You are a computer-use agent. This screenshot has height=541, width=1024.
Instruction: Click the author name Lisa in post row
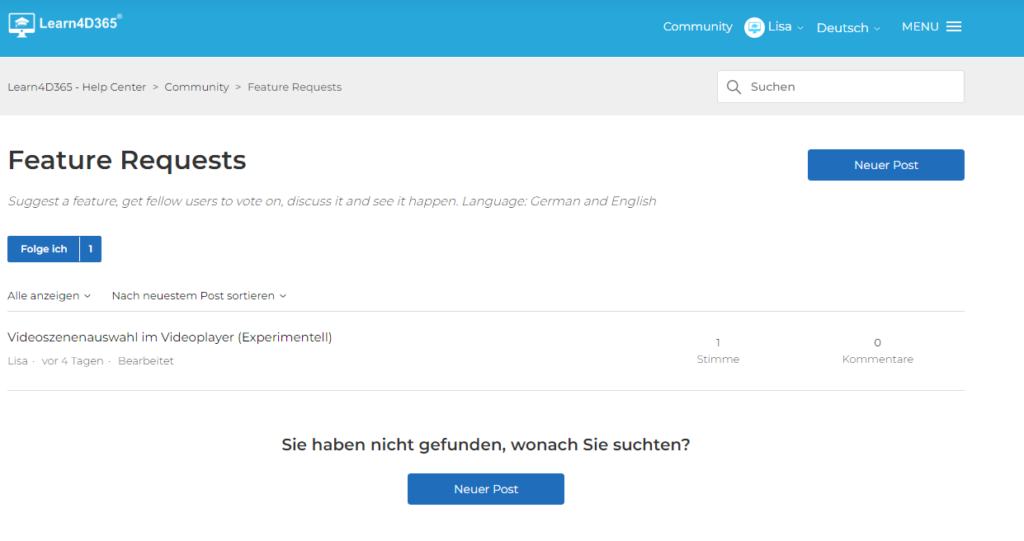pos(18,361)
